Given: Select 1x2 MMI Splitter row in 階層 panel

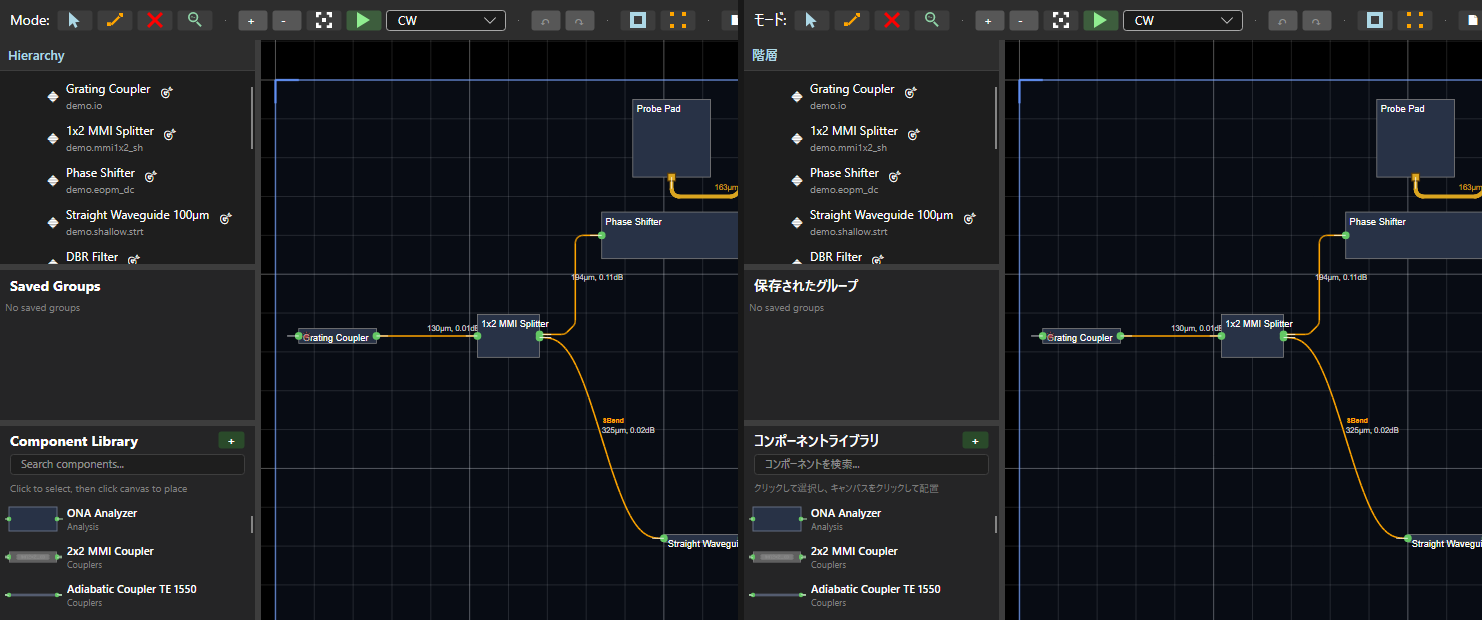Looking at the screenshot, I should click(869, 138).
